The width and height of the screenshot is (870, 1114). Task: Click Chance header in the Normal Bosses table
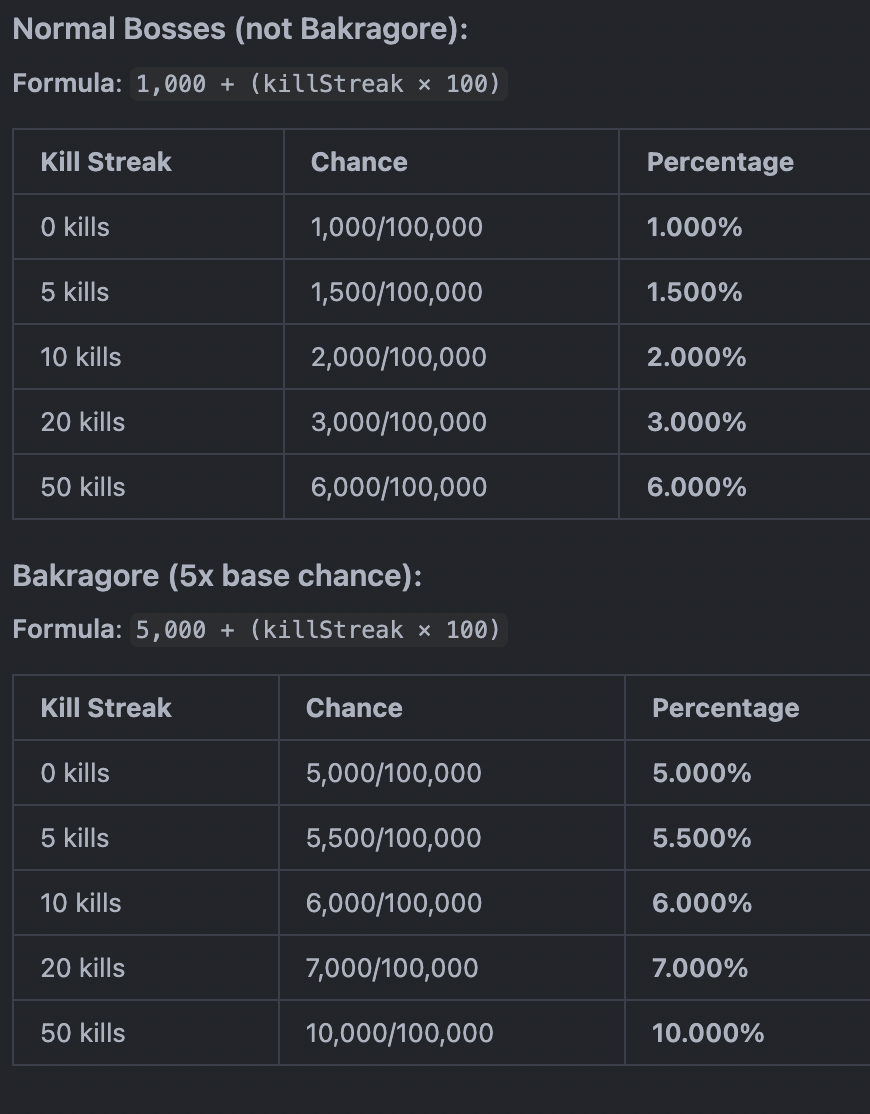click(x=359, y=162)
